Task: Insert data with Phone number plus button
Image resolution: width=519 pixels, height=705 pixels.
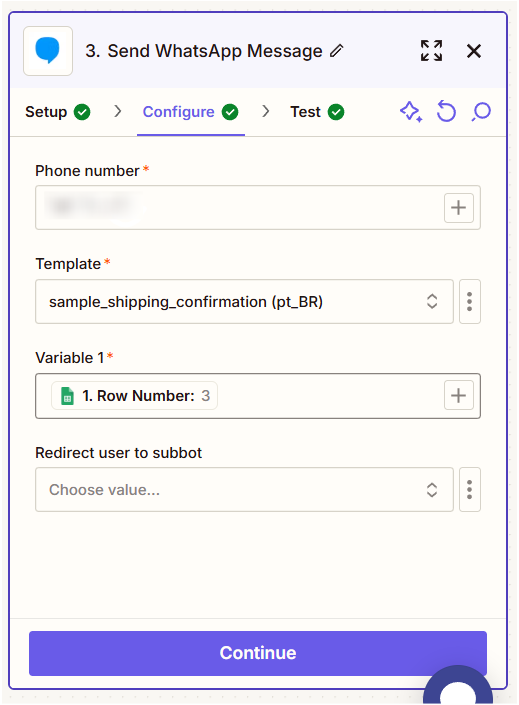Action: (x=459, y=208)
